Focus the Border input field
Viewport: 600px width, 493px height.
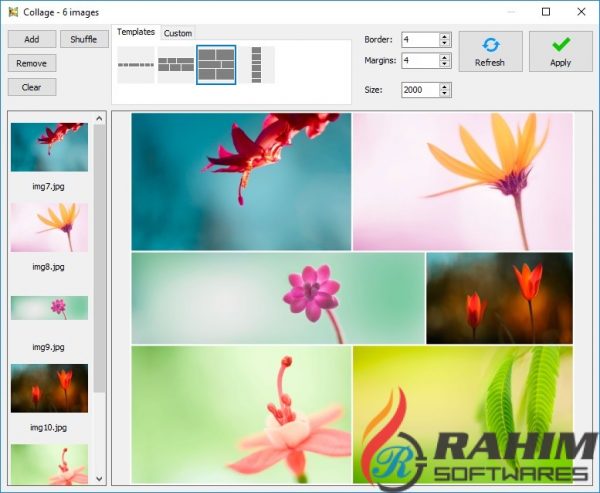click(420, 39)
